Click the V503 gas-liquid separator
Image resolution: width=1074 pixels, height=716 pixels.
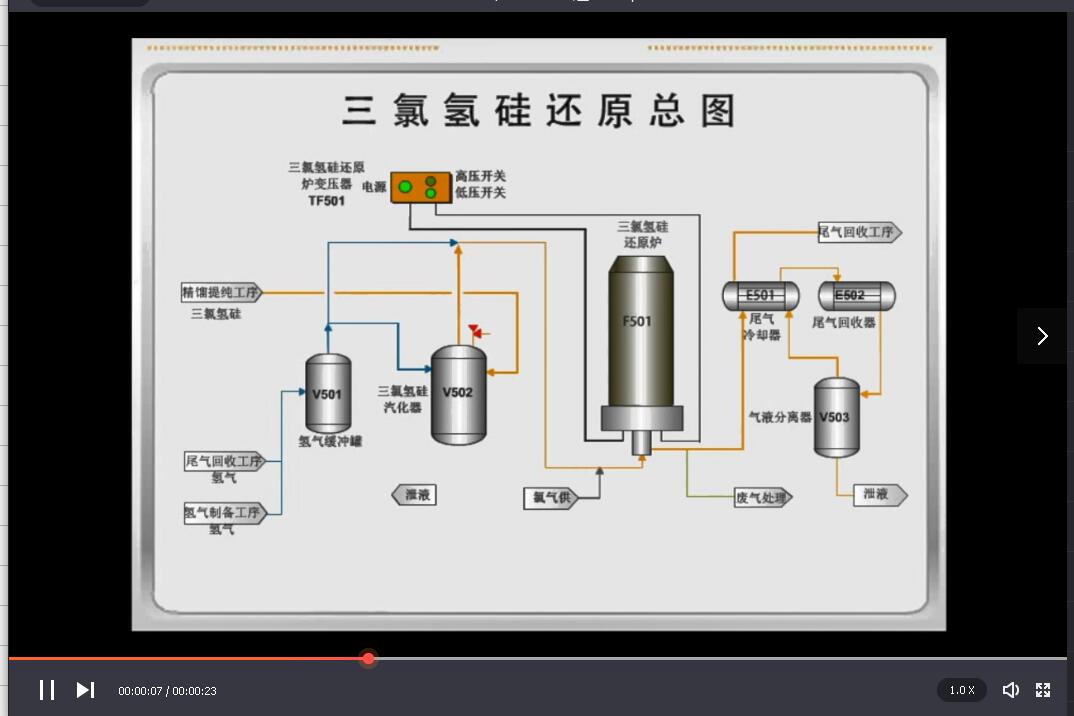836,417
